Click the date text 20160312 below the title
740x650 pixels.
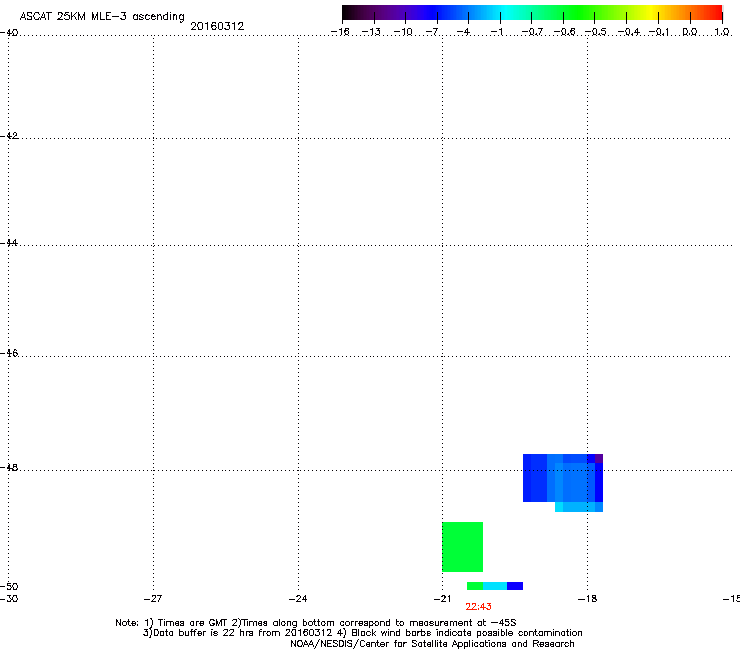pyautogui.click(x=217, y=26)
